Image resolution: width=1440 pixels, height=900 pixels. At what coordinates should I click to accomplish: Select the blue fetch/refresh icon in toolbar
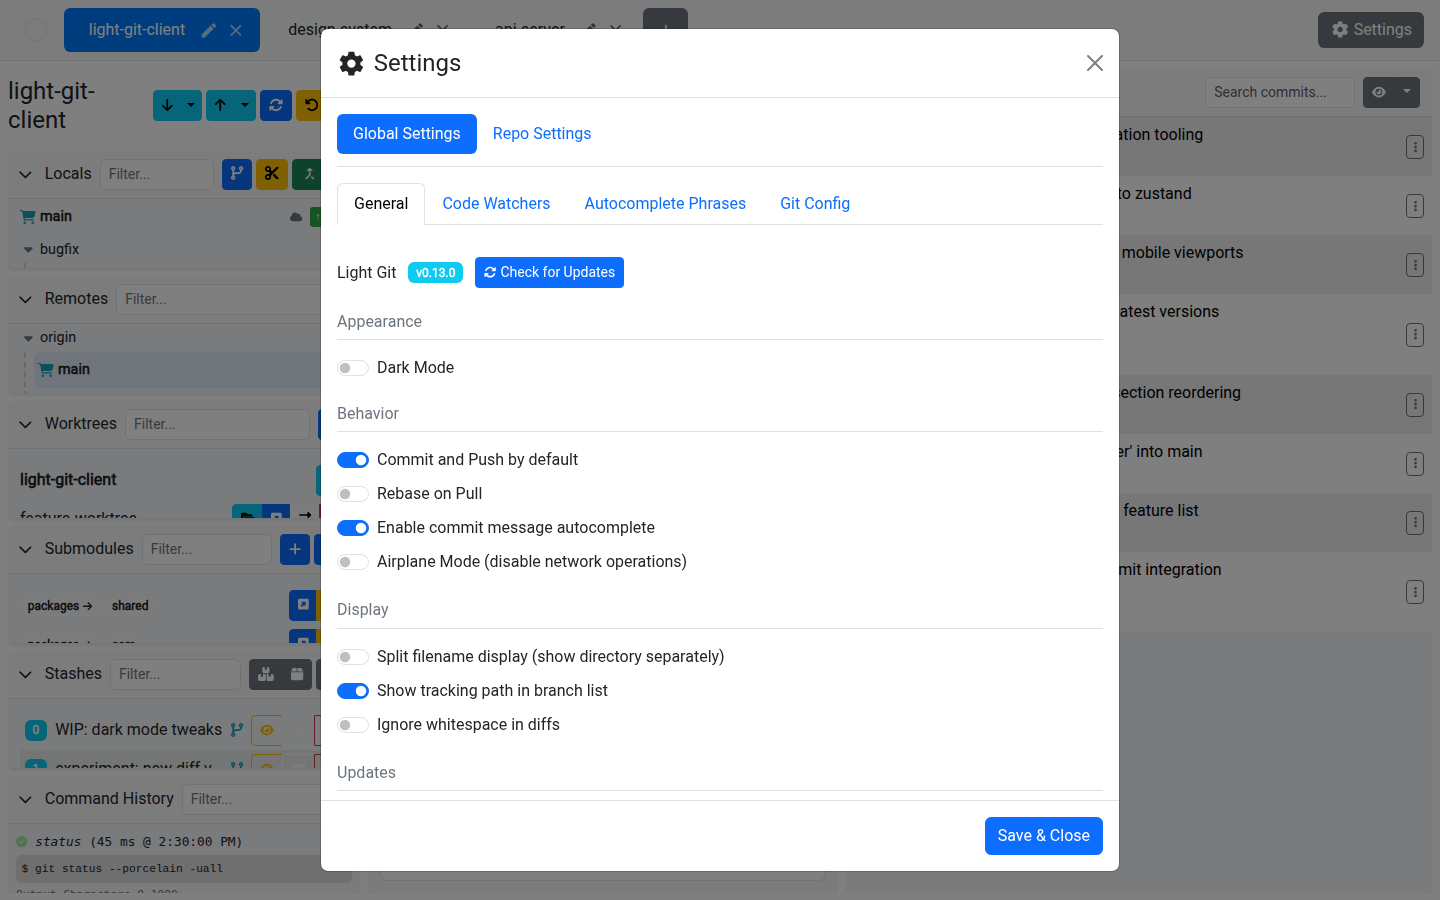click(276, 105)
